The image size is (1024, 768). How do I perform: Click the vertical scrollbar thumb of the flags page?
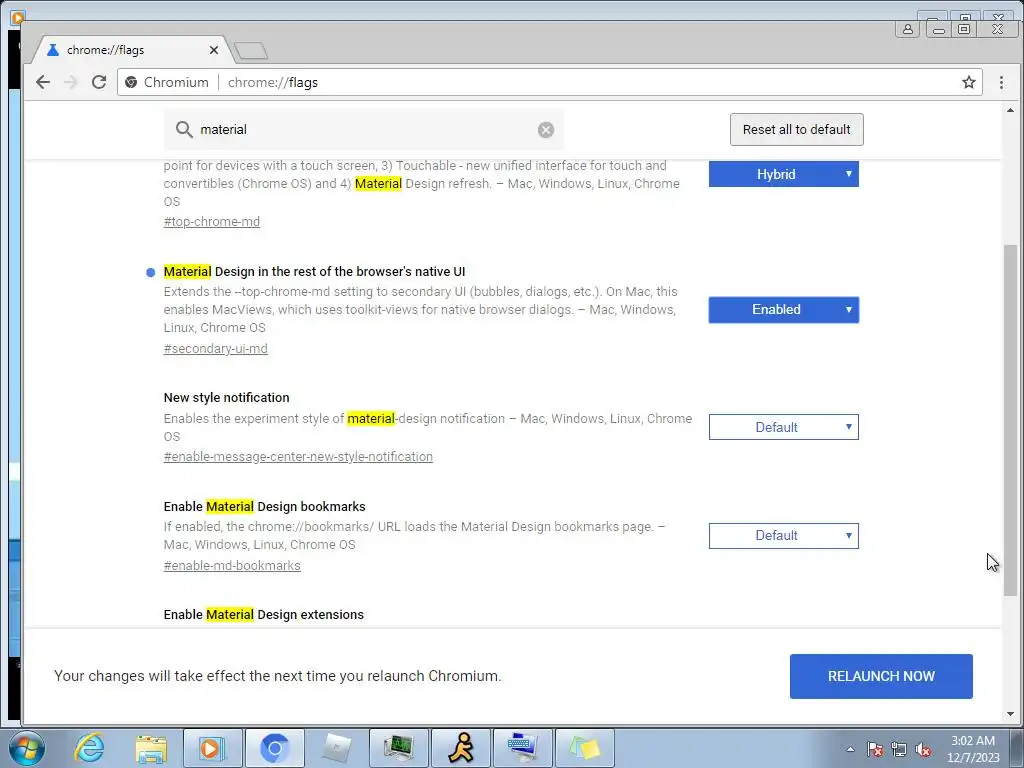tap(1010, 419)
